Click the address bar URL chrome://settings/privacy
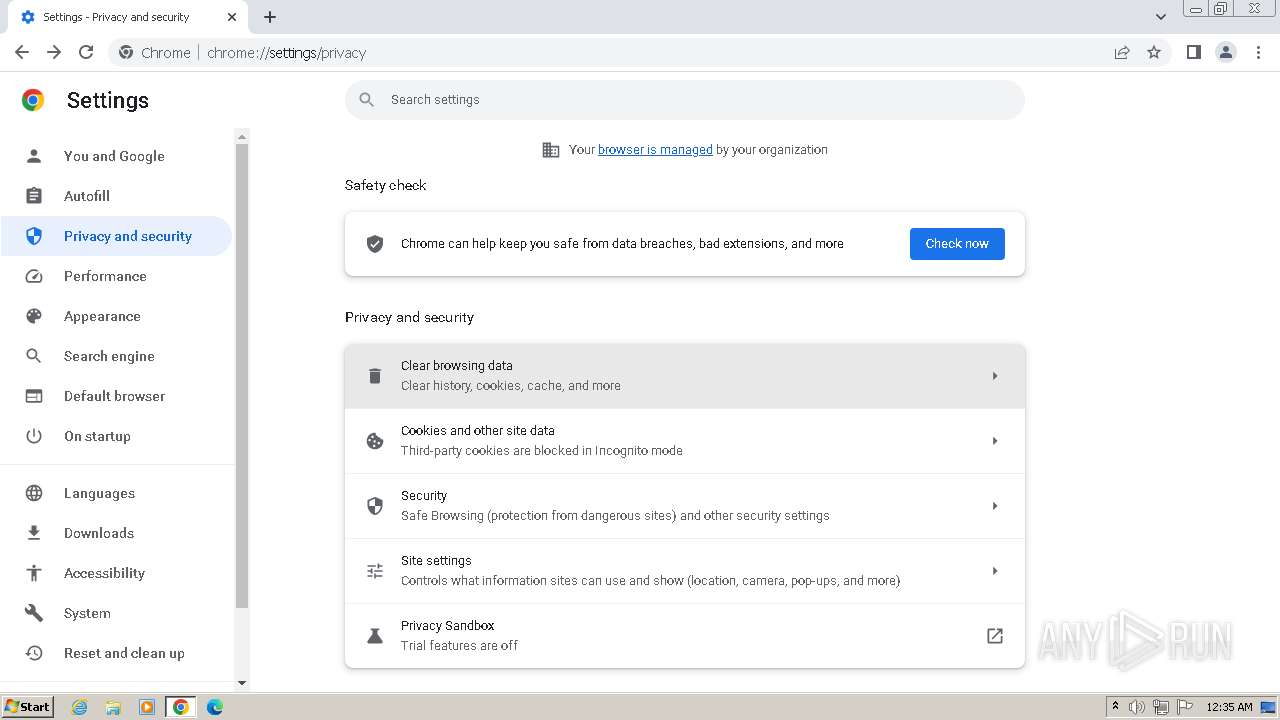 click(287, 53)
